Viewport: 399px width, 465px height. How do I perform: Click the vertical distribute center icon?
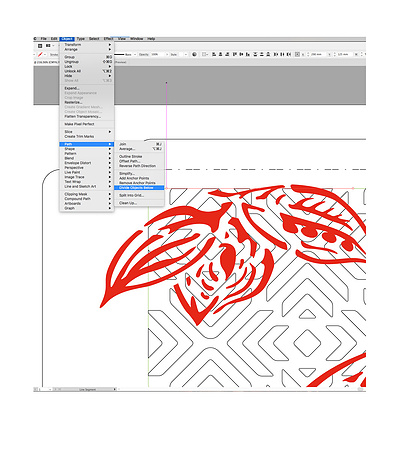coord(262,54)
